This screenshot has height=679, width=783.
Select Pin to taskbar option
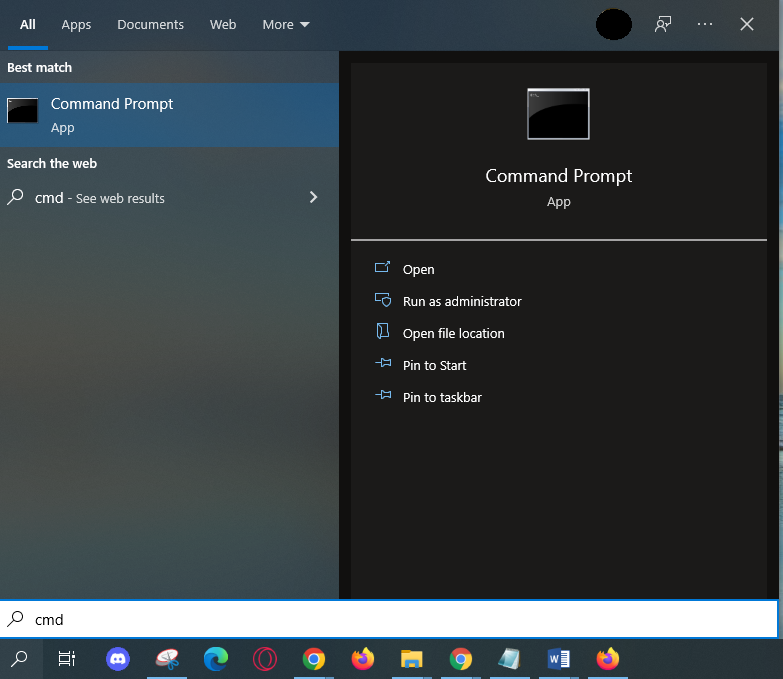(441, 397)
